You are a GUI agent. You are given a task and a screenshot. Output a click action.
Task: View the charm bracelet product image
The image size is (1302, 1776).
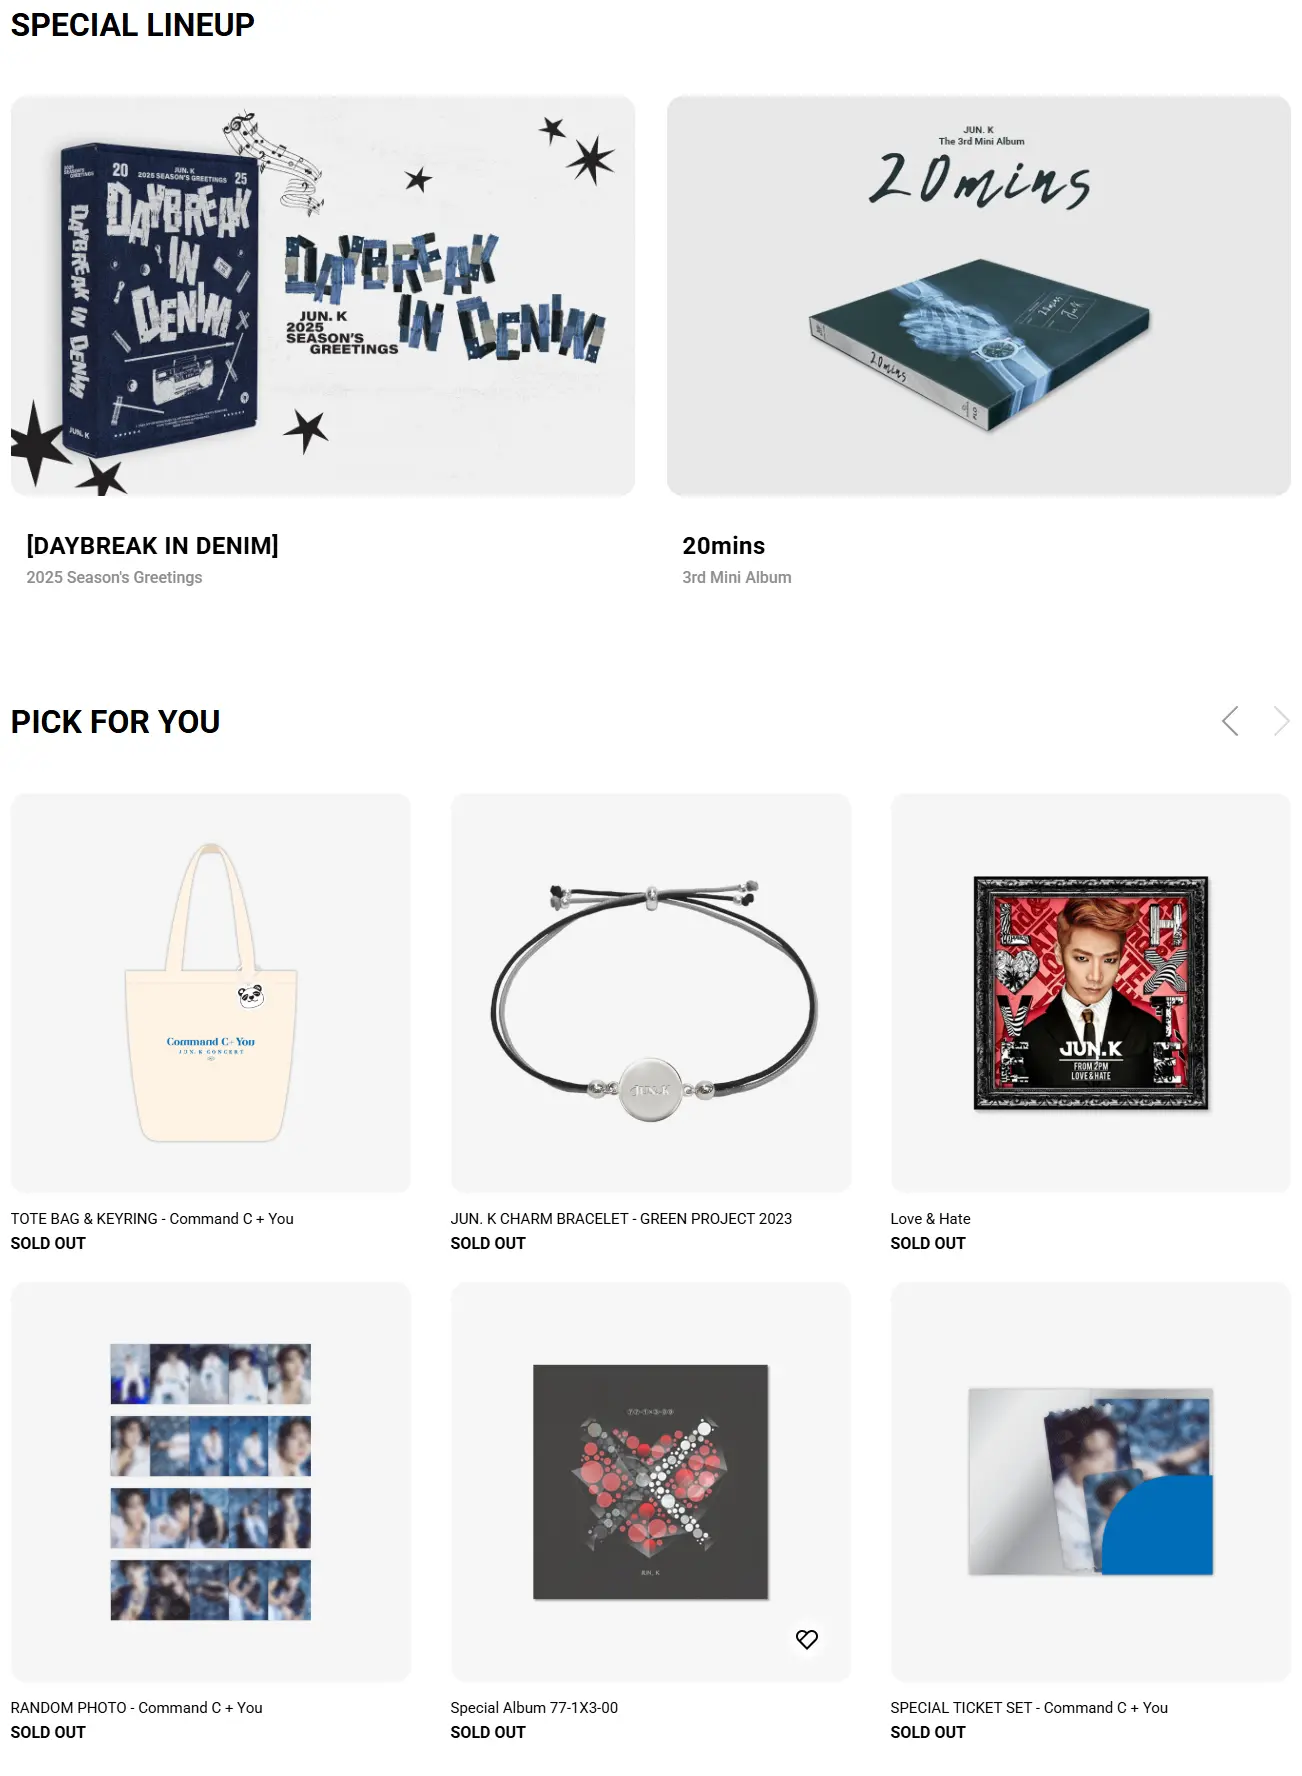coord(651,993)
